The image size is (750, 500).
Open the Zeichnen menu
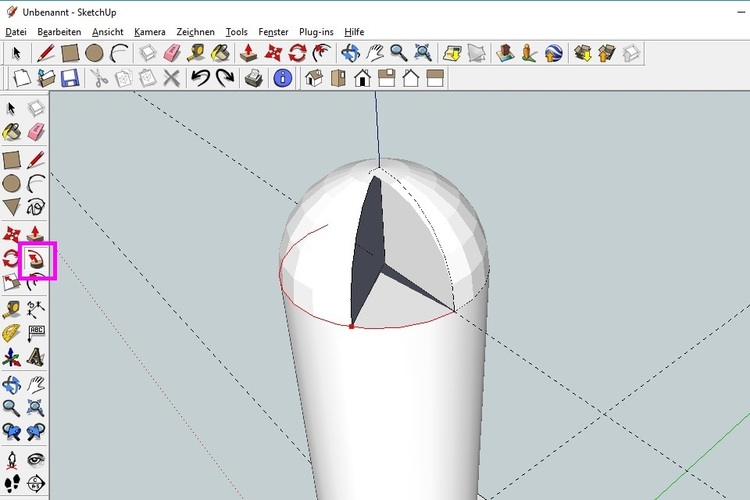(x=195, y=32)
